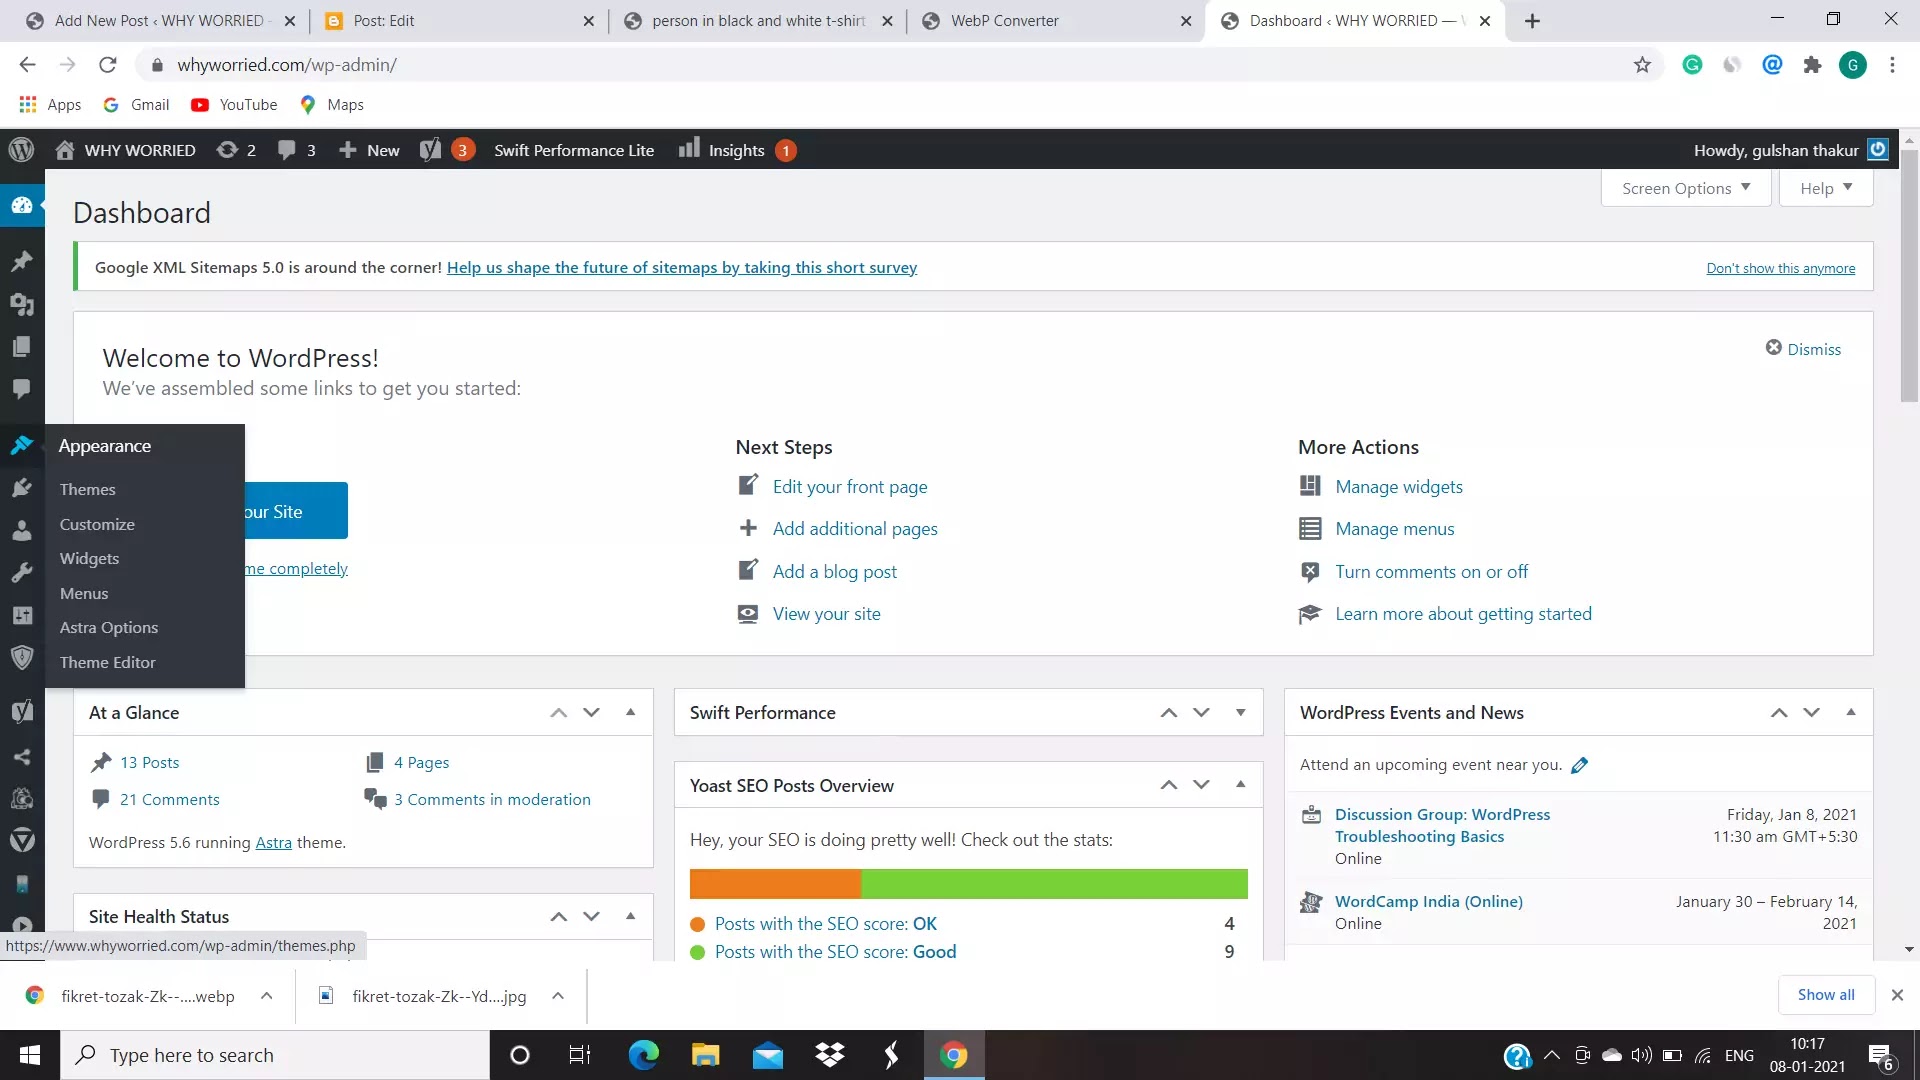Viewport: 1920px width, 1080px height.
Task: Open Yoast SEO icon in admin bar
Action: tap(430, 150)
